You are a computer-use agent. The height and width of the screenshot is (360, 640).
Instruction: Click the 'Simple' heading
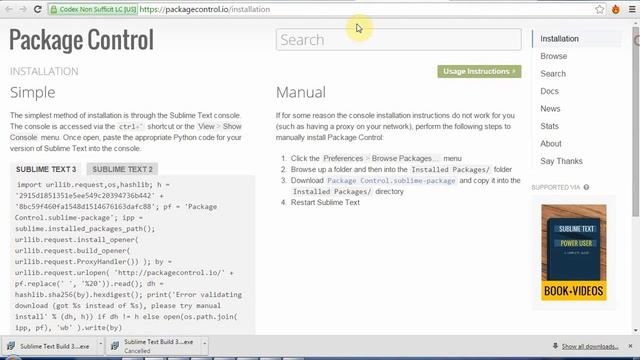(x=33, y=92)
